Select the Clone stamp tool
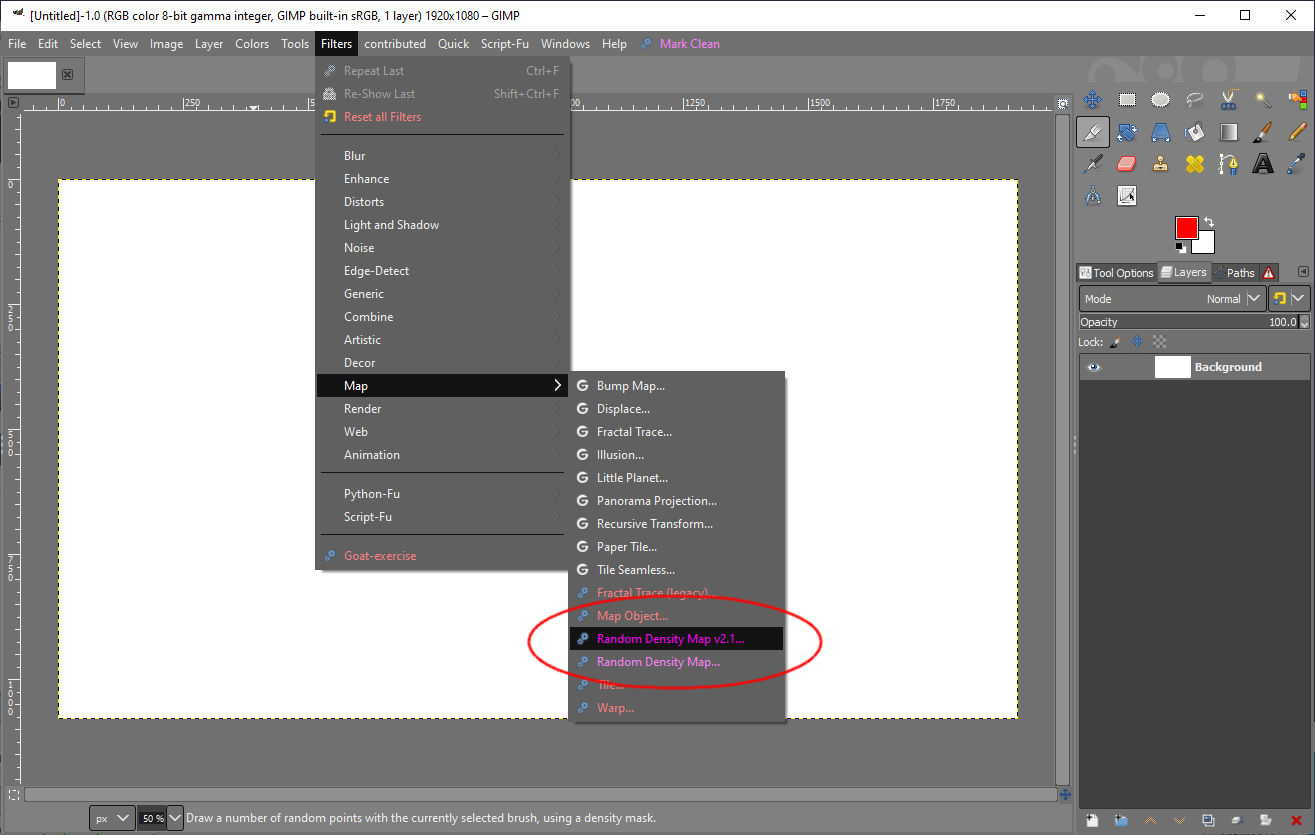The height and width of the screenshot is (835, 1315). [x=1160, y=163]
